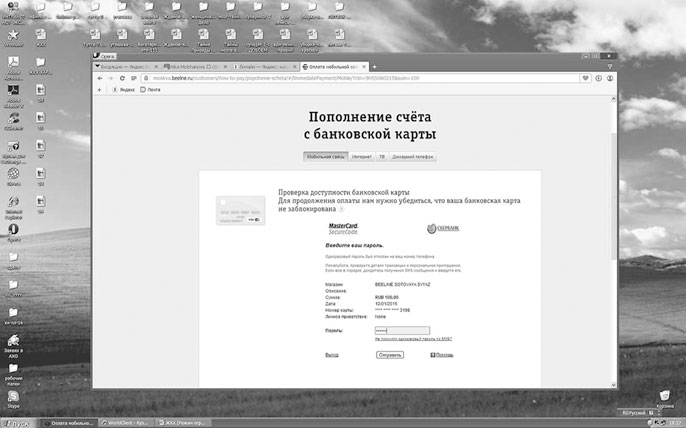
Task: Open the Помощь help link
Action: tap(440, 355)
